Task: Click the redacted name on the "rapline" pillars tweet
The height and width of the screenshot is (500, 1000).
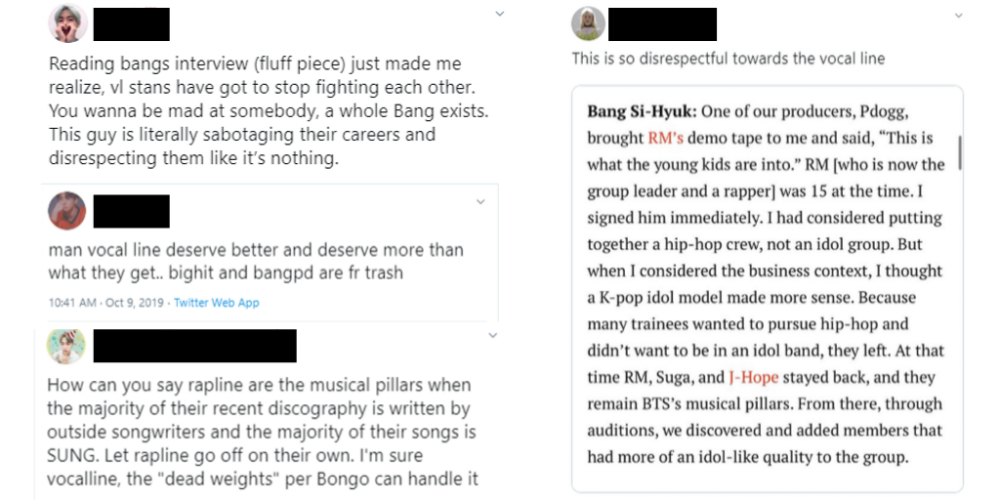Action: tap(195, 345)
